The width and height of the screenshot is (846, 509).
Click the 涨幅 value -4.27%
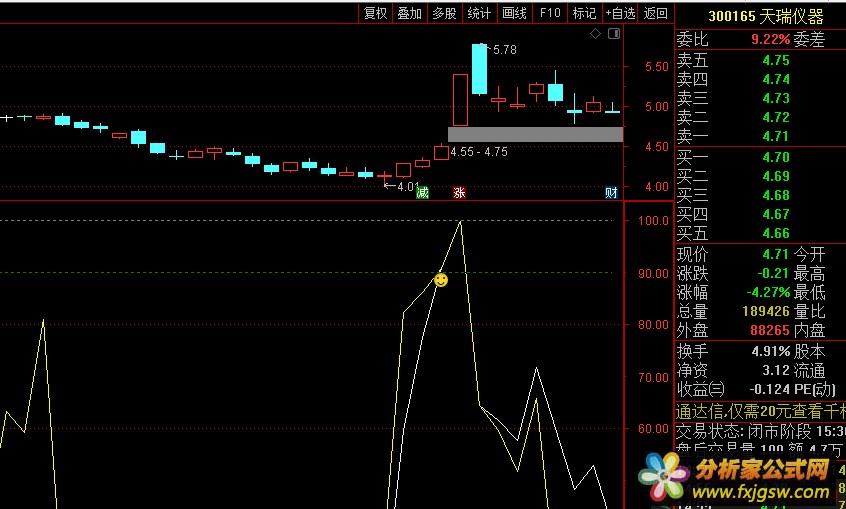pos(768,292)
